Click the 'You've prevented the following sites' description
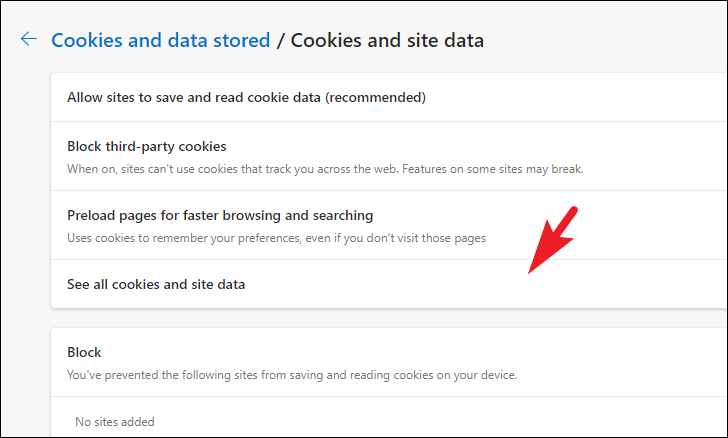Viewport: 728px width, 438px height. 292,375
